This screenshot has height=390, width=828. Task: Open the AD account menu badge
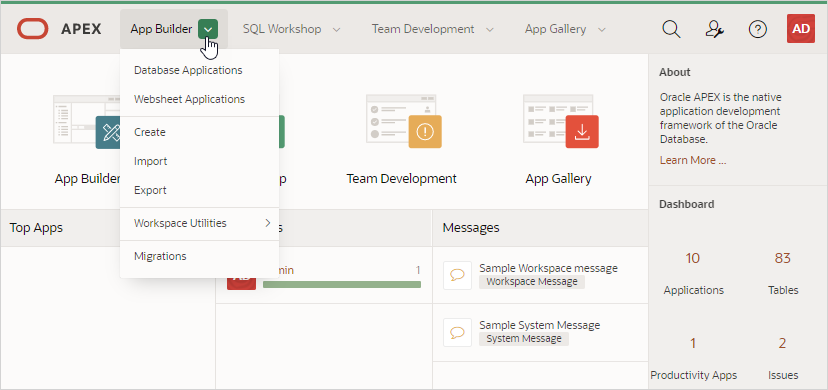point(801,28)
